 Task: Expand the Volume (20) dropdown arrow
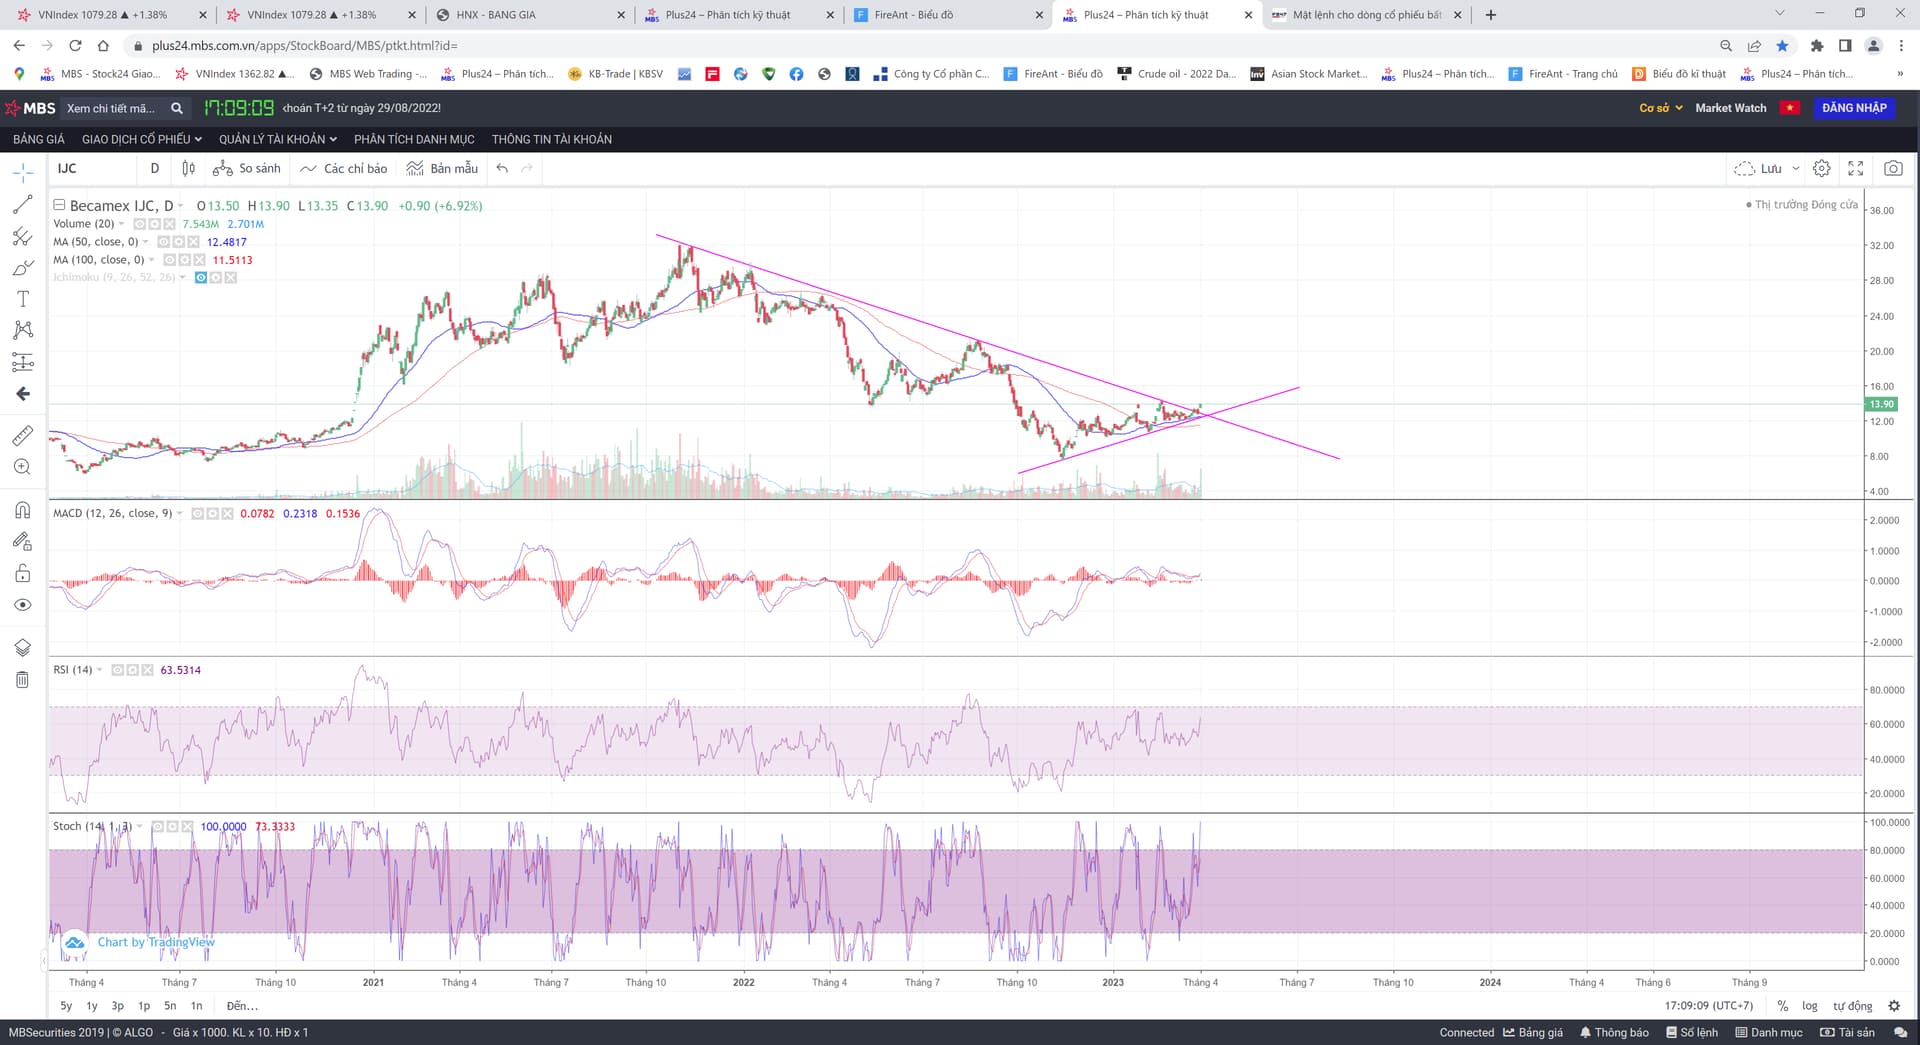pyautogui.click(x=122, y=224)
